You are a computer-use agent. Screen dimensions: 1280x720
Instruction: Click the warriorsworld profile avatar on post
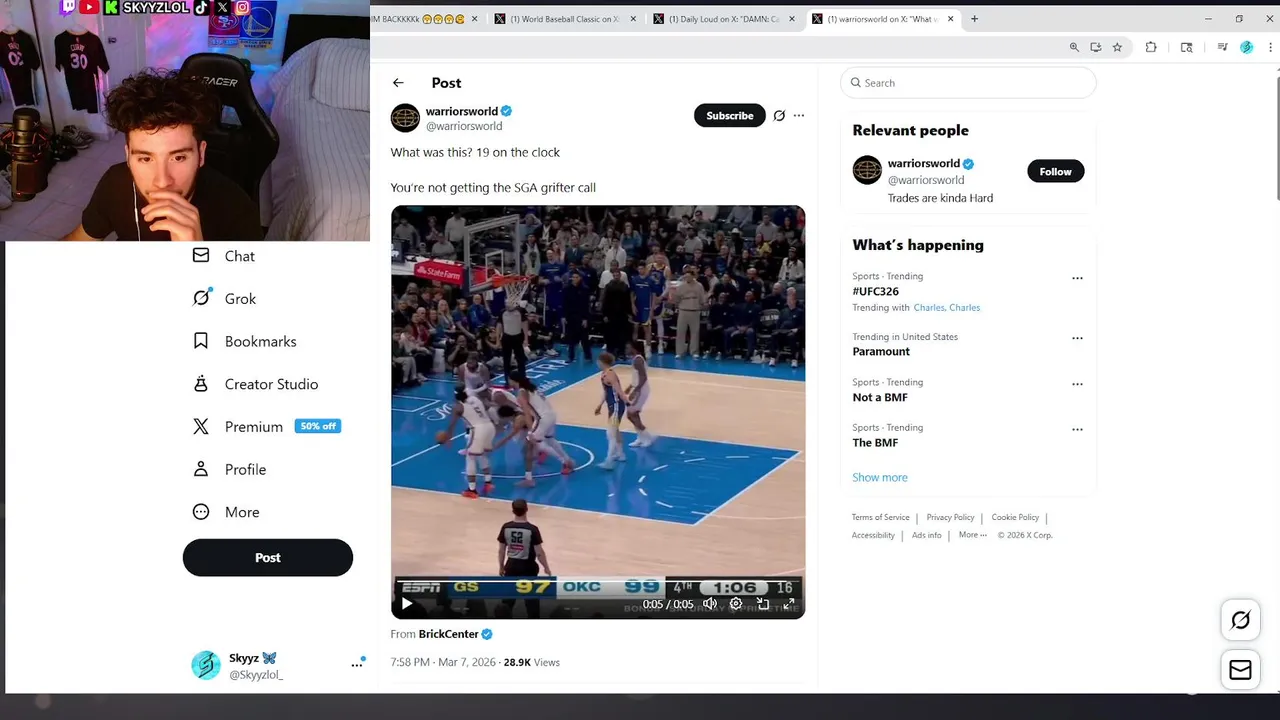pyautogui.click(x=405, y=118)
